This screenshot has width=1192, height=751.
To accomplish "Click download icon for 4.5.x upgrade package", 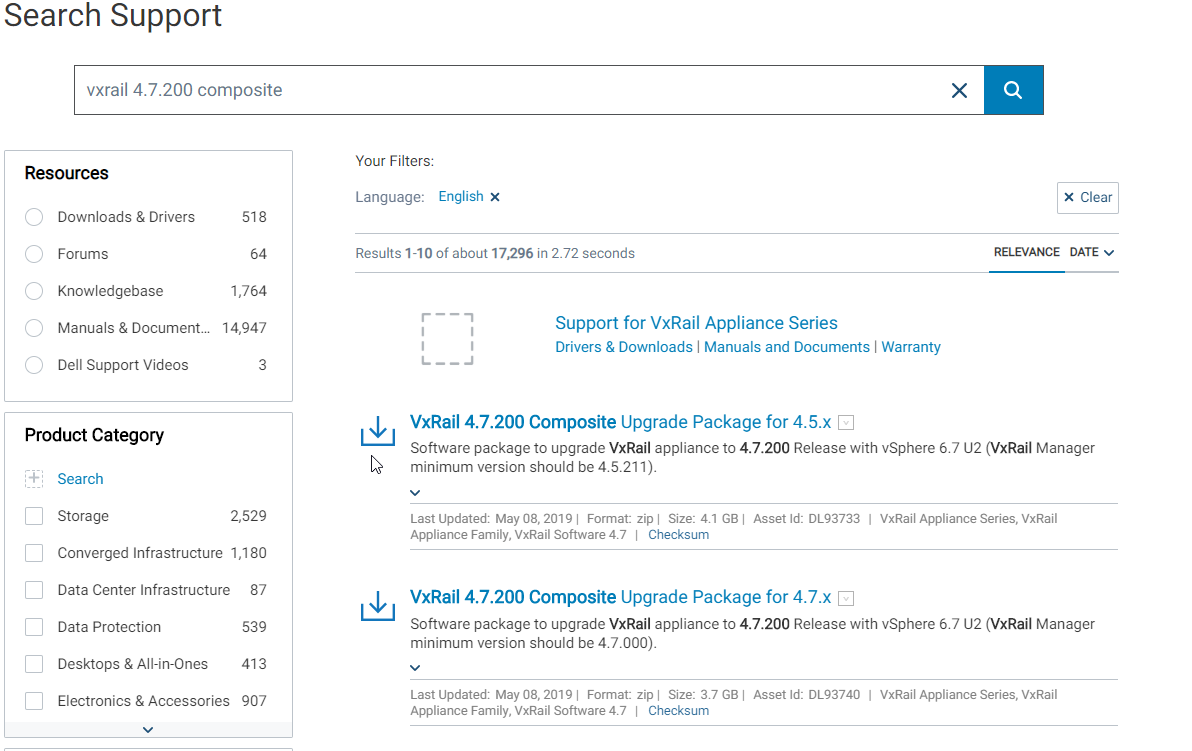I will (377, 432).
